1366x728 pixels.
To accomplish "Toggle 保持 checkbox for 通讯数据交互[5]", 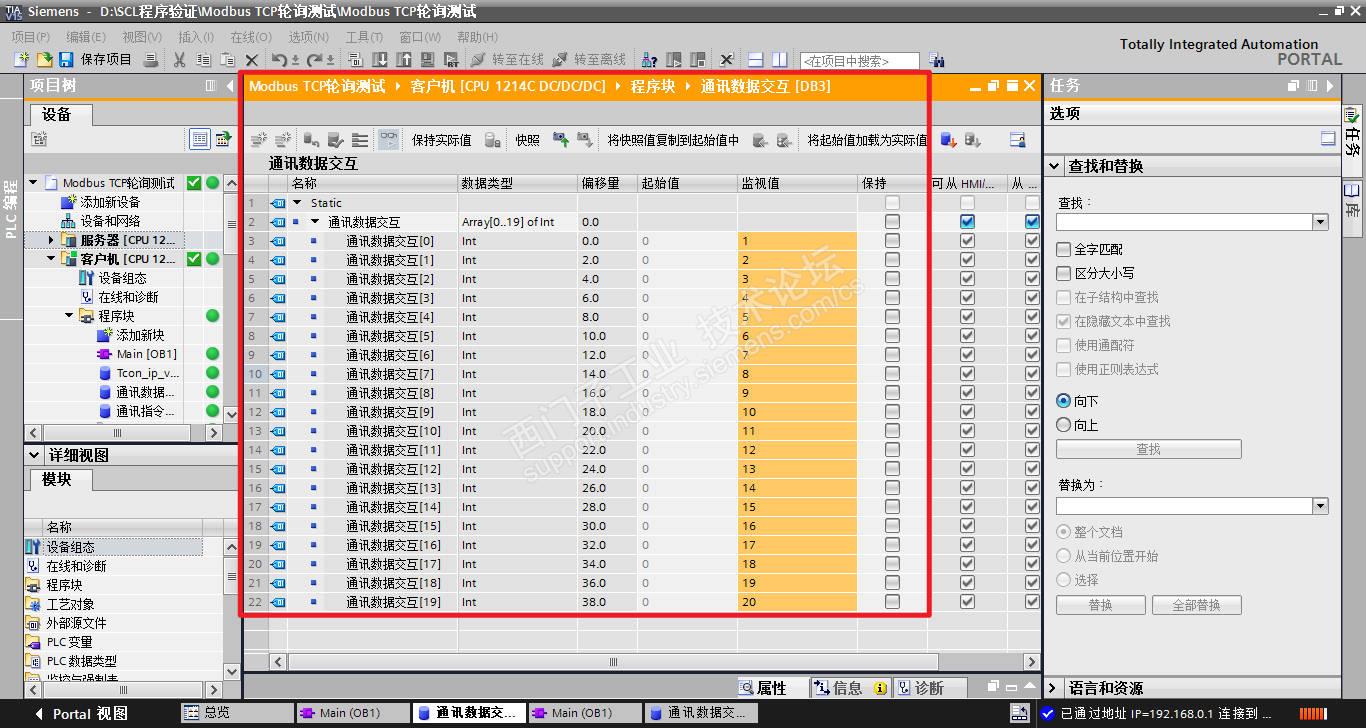I will tap(892, 336).
